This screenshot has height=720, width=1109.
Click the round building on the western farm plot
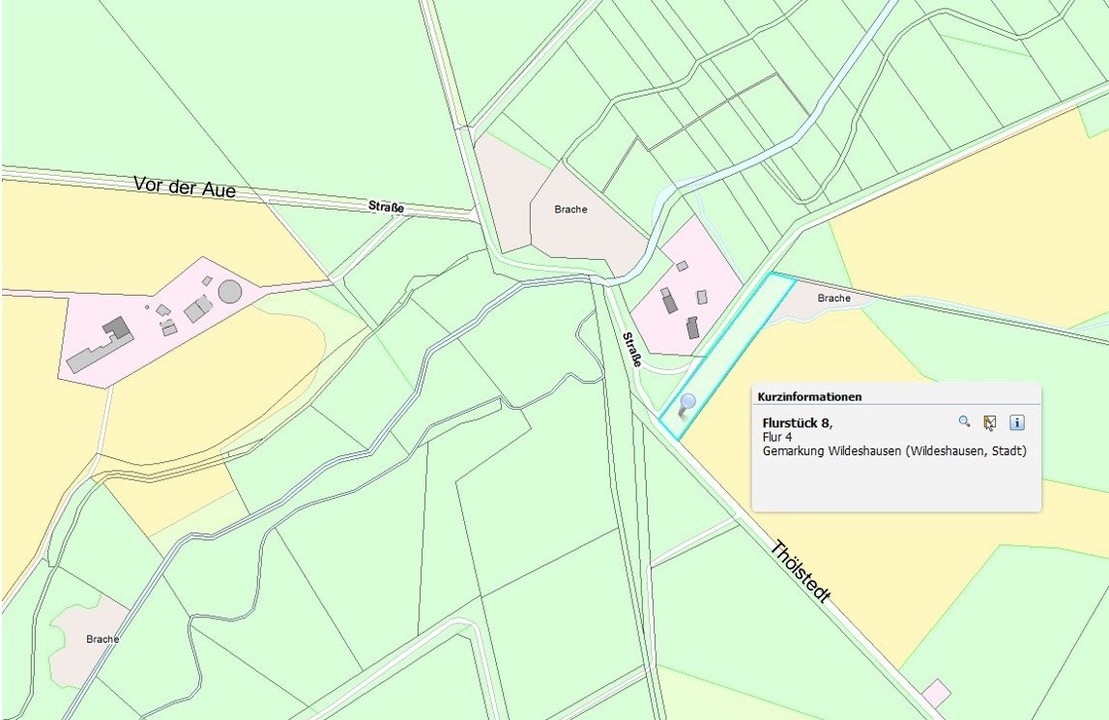click(x=230, y=291)
